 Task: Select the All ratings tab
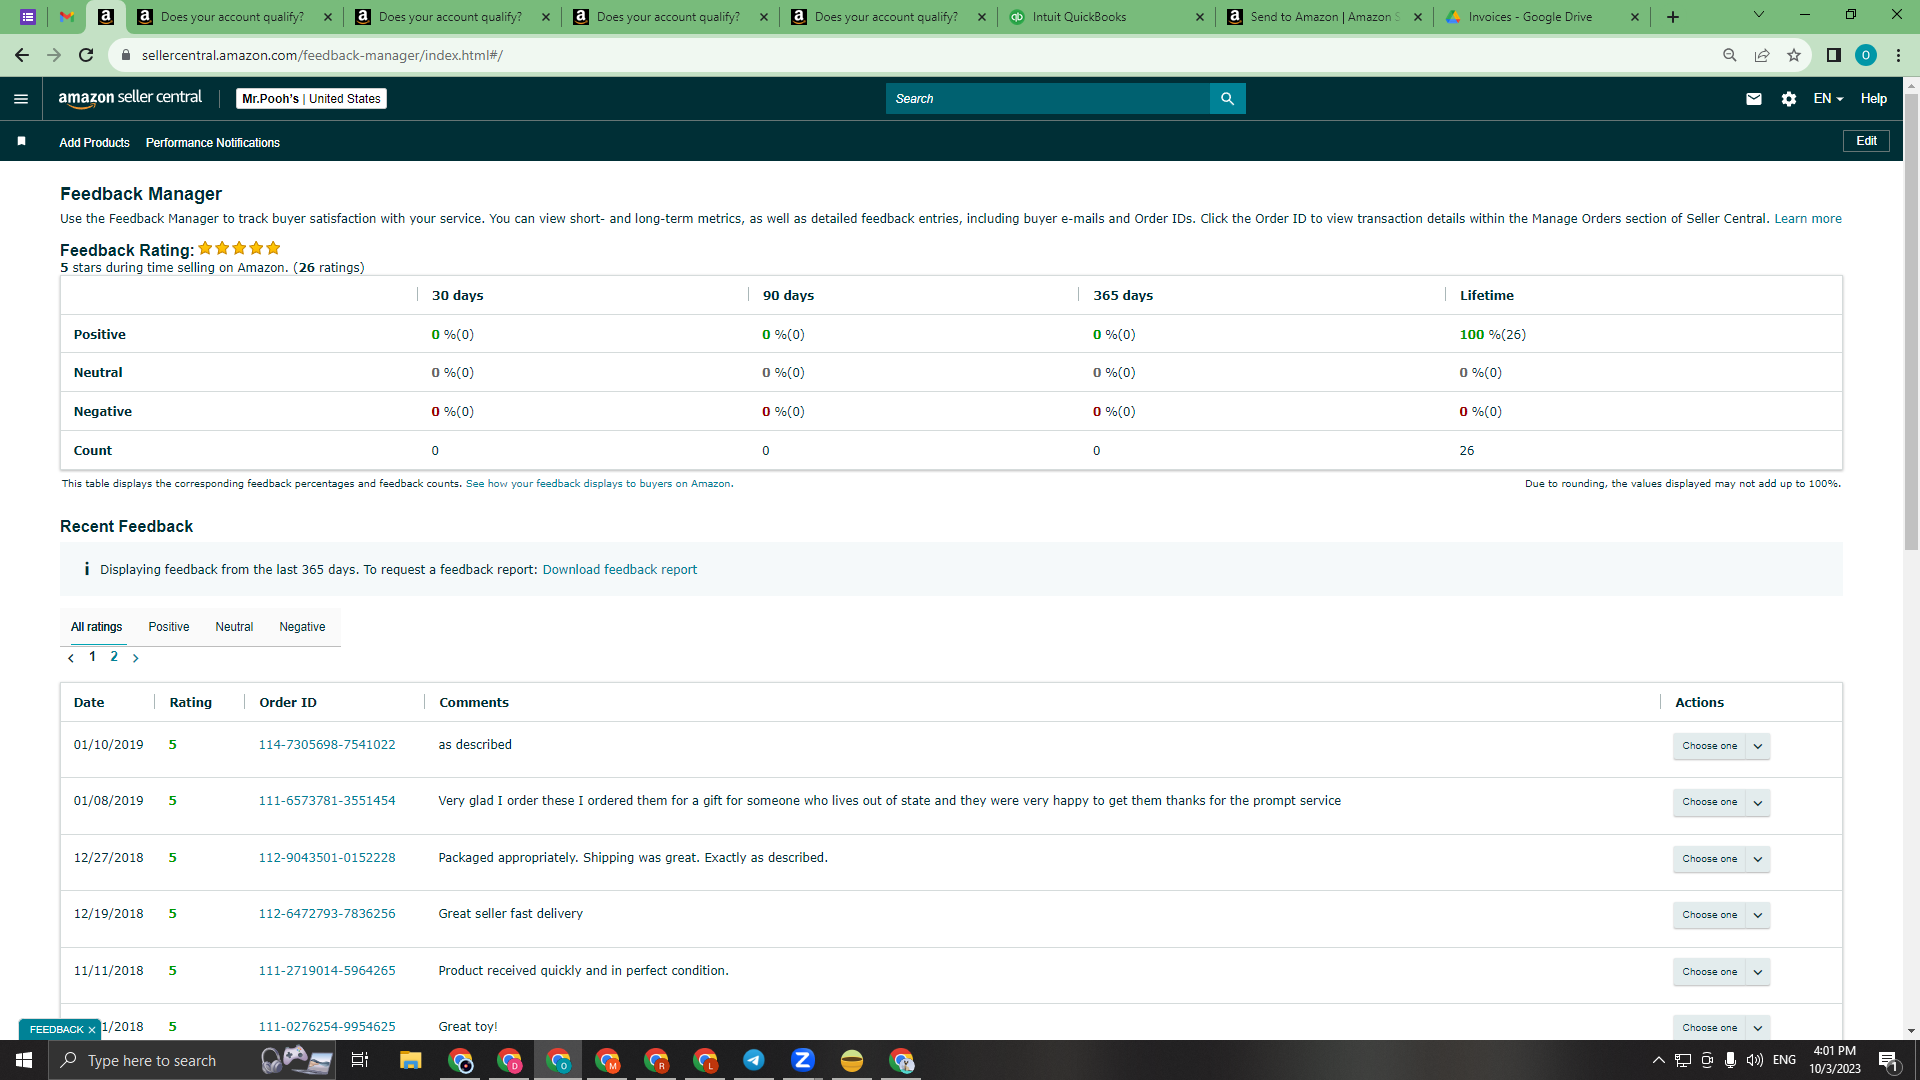pyautogui.click(x=96, y=627)
